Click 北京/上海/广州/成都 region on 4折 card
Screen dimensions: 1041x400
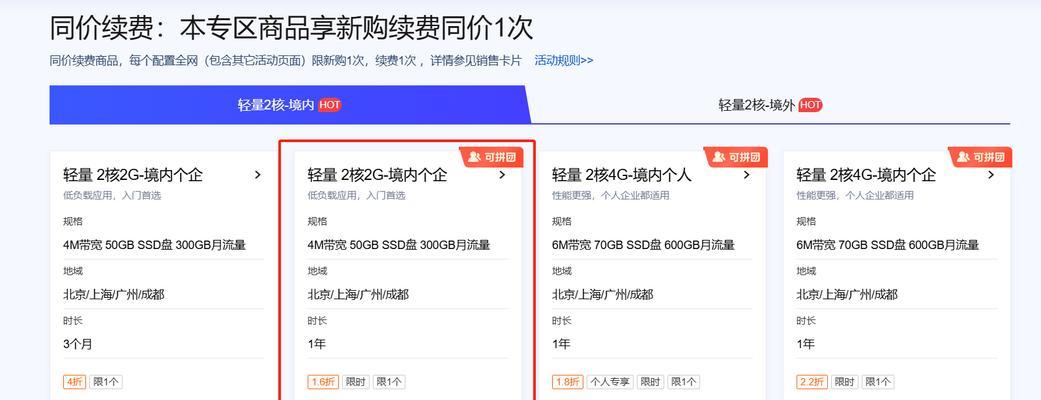114,294
